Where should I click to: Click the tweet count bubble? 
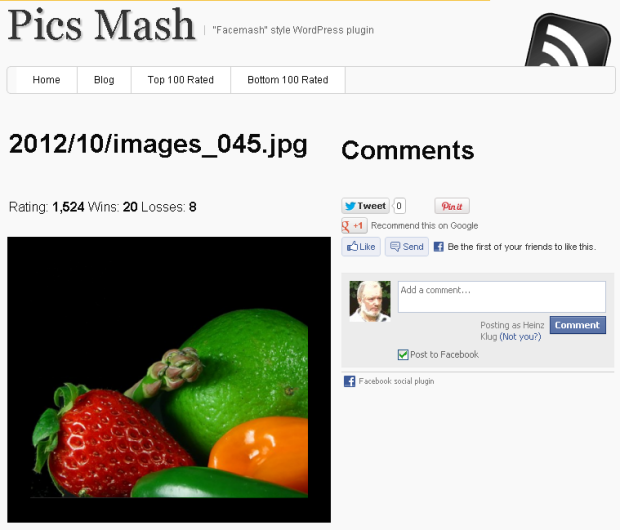pos(399,206)
